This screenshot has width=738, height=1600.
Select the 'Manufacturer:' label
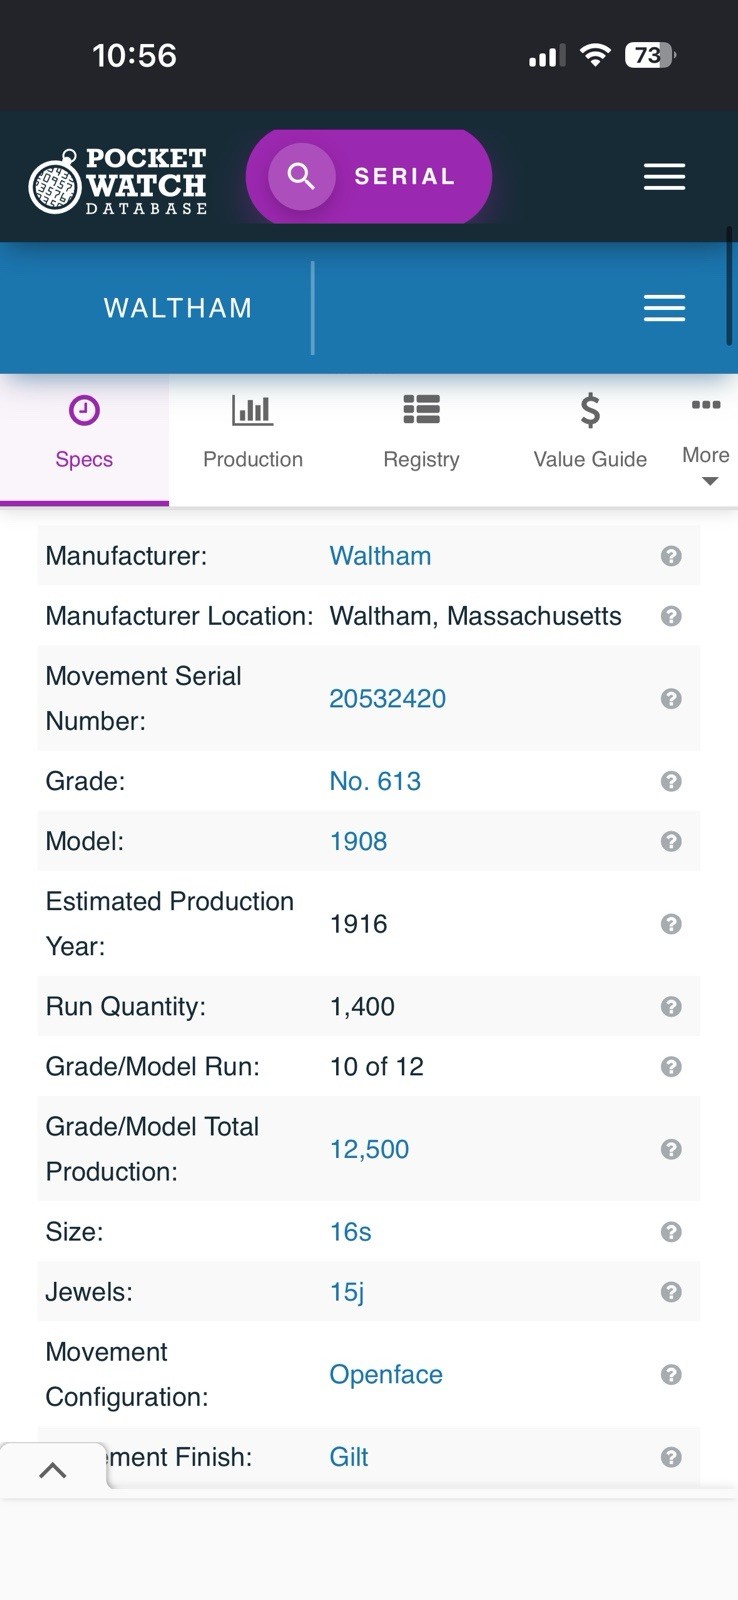[x=126, y=556]
